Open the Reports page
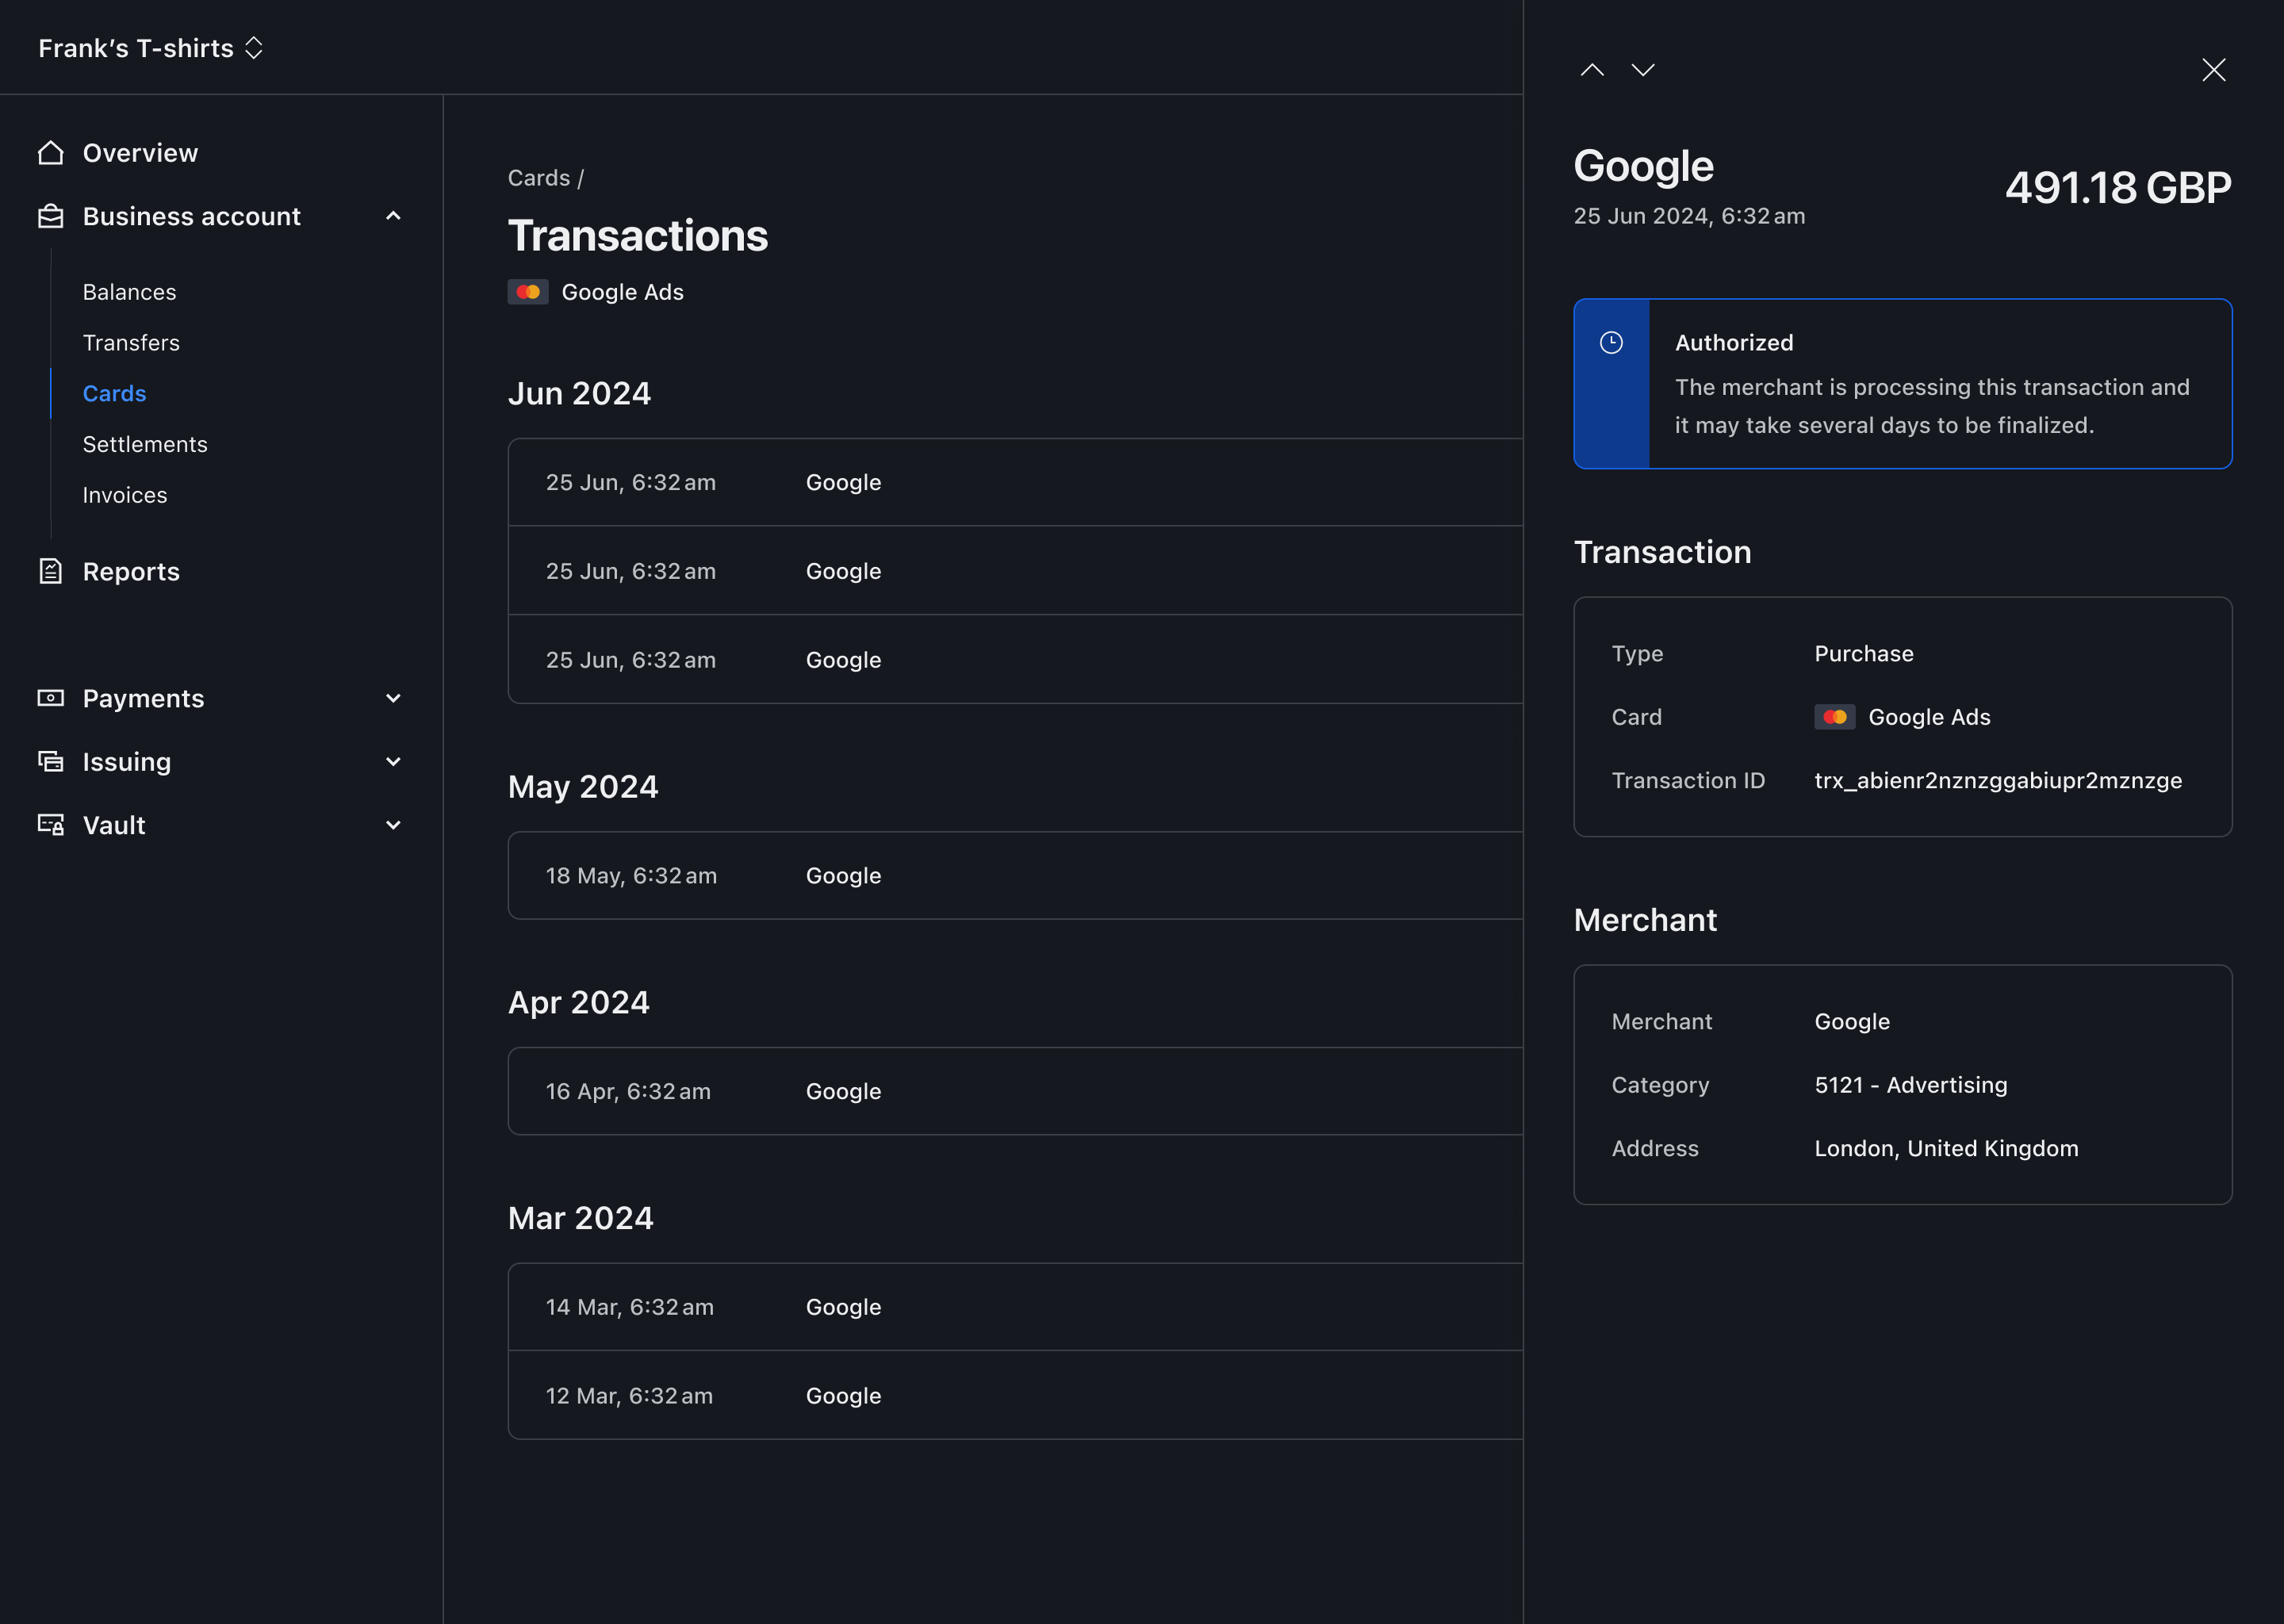 pyautogui.click(x=131, y=571)
